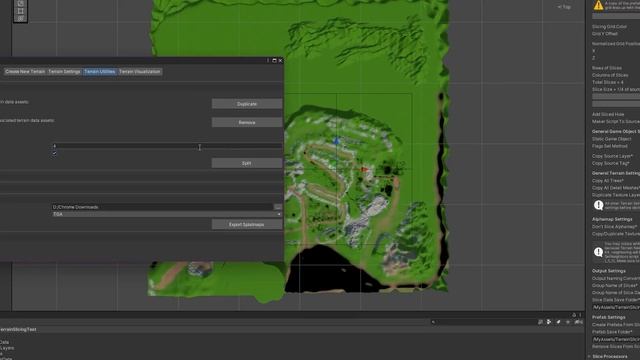Click the Total Slices = 4 text

tap(608, 82)
